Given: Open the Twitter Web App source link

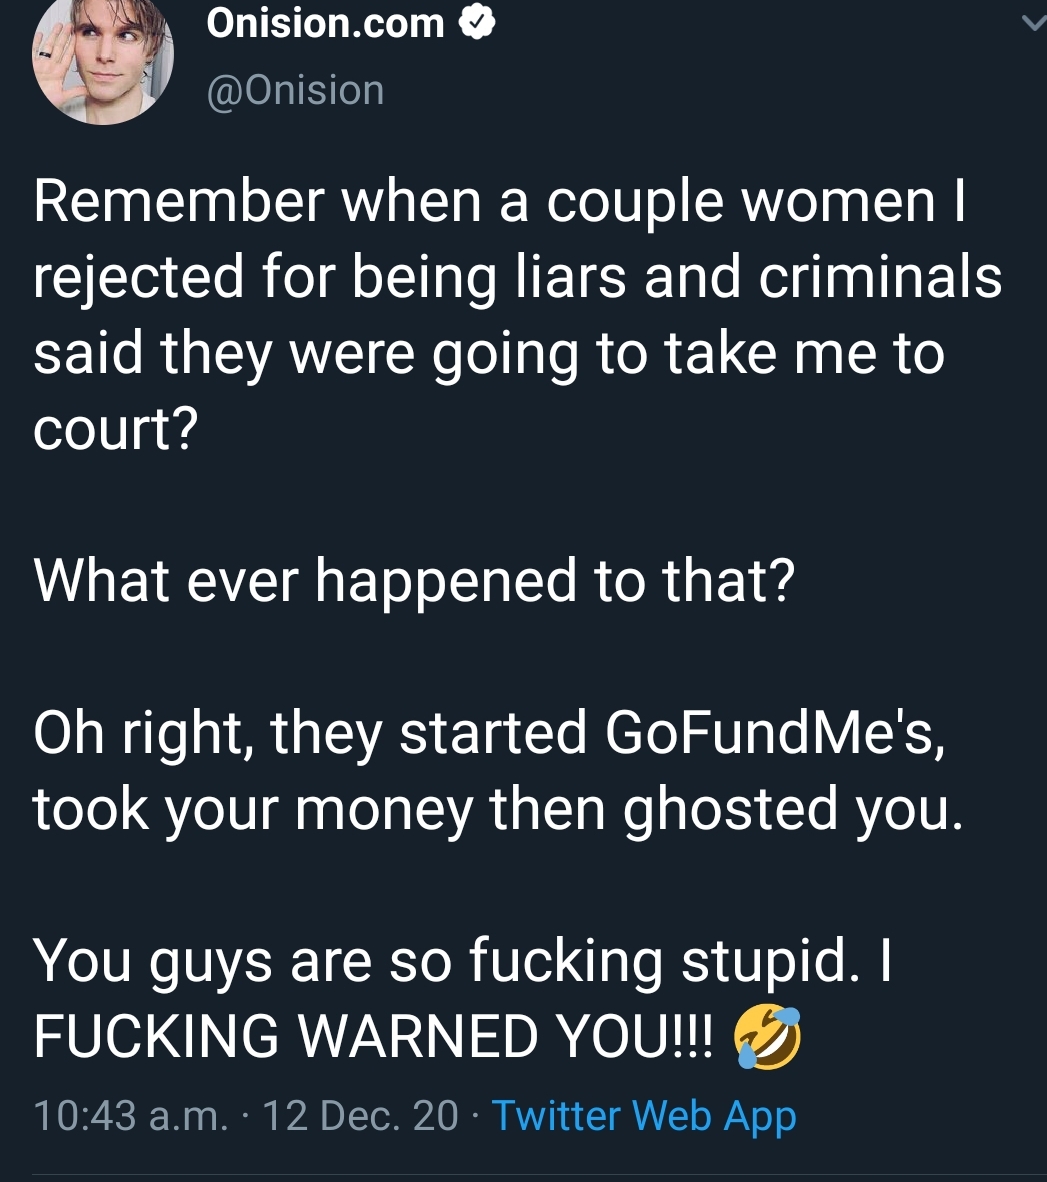Looking at the screenshot, I should pos(644,1116).
